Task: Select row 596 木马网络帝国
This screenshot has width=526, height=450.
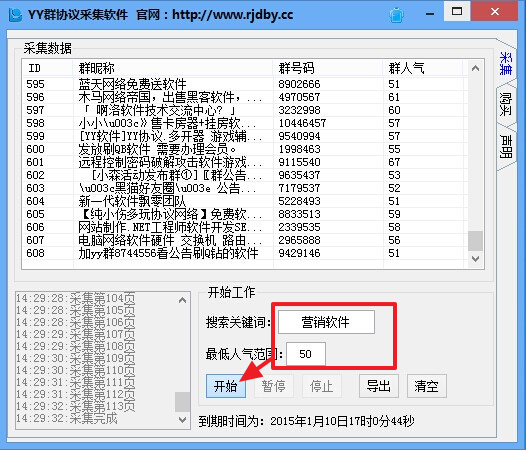Action: 245,97
